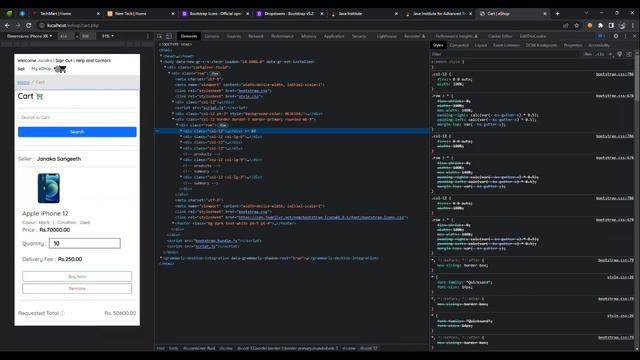Click the address bar showing localhost

pyautogui.click(x=301, y=25)
